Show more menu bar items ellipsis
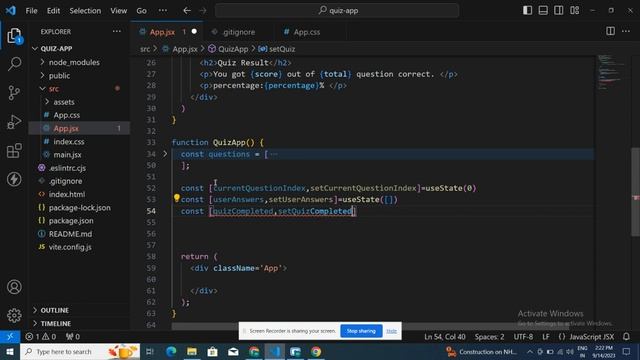This screenshot has width=640, height=360. point(163,11)
